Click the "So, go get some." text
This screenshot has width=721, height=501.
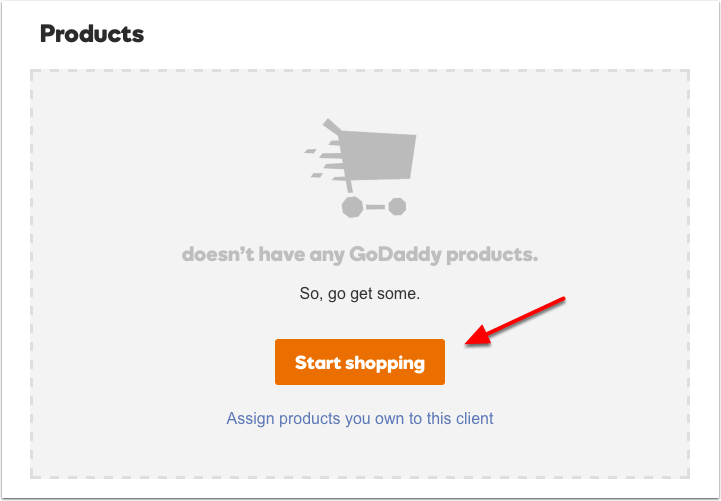(360, 294)
